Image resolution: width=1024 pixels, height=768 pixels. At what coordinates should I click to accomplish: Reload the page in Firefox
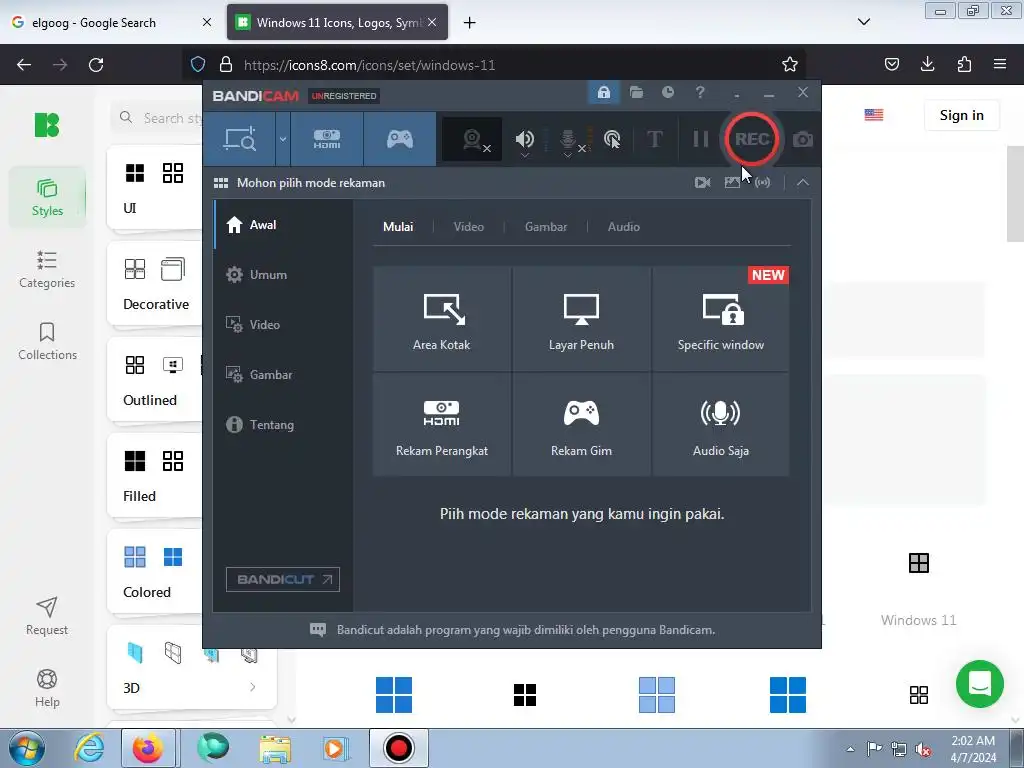tap(96, 65)
